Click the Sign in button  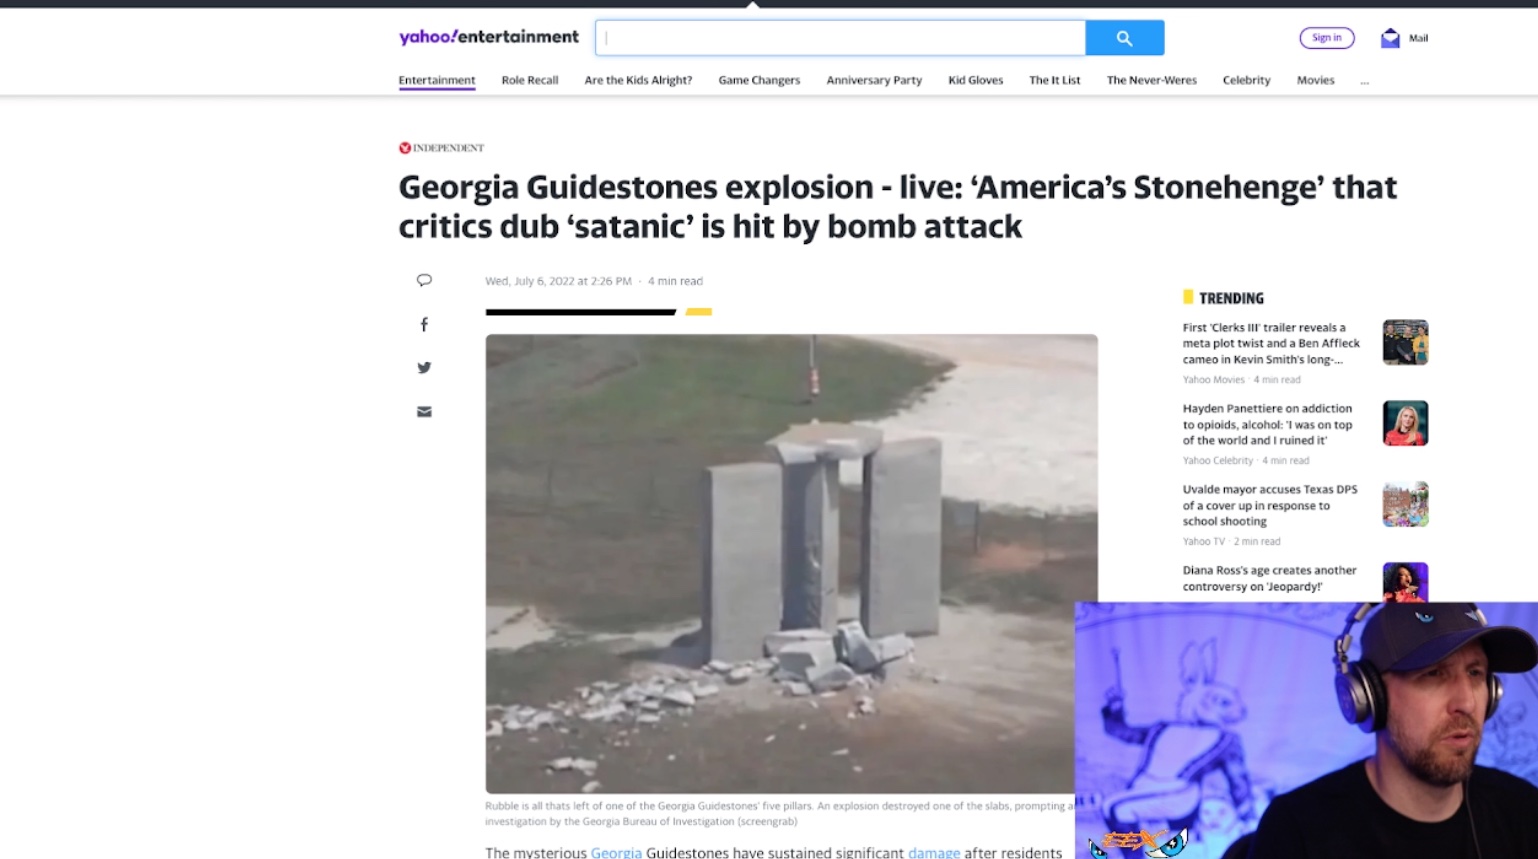(x=1327, y=38)
